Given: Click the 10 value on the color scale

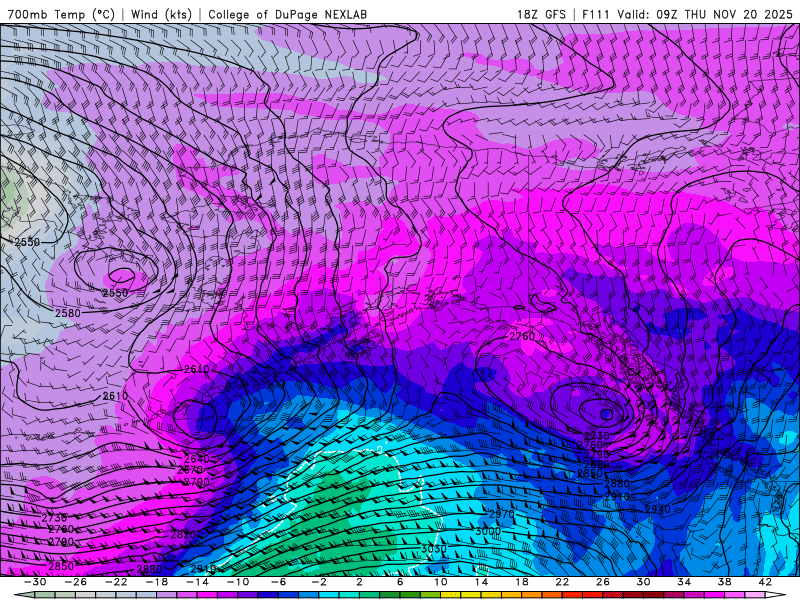Looking at the screenshot, I should pyautogui.click(x=441, y=582).
